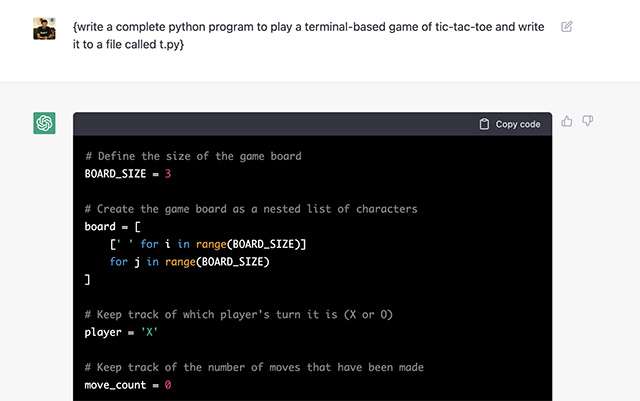Click the edit message pencil icon
Screen dimensions: 640x401
[567, 27]
